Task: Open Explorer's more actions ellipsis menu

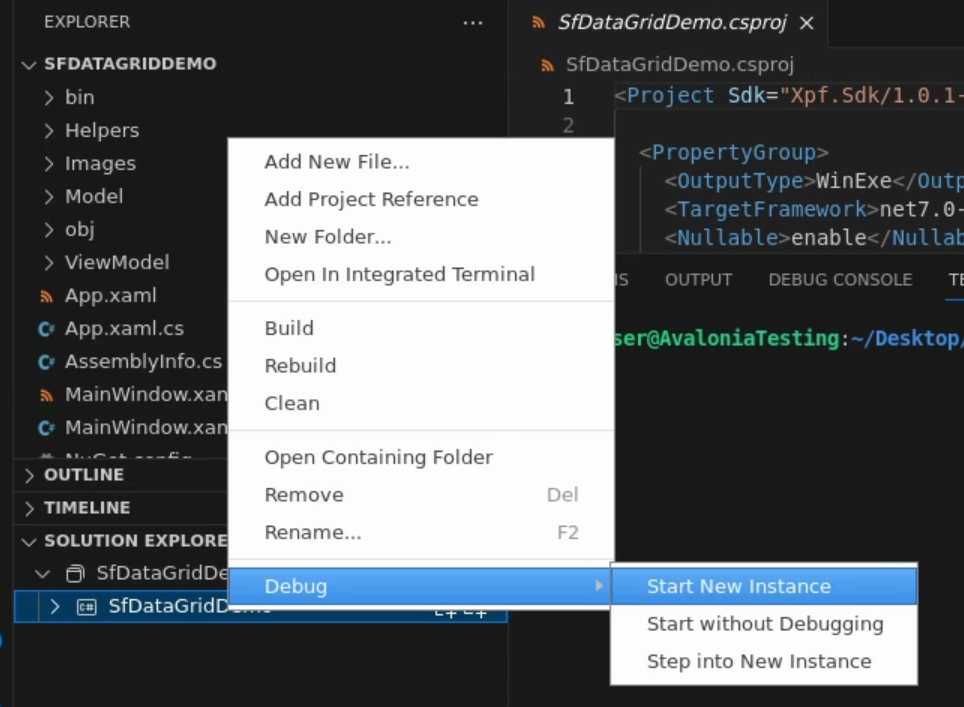Action: (x=473, y=22)
